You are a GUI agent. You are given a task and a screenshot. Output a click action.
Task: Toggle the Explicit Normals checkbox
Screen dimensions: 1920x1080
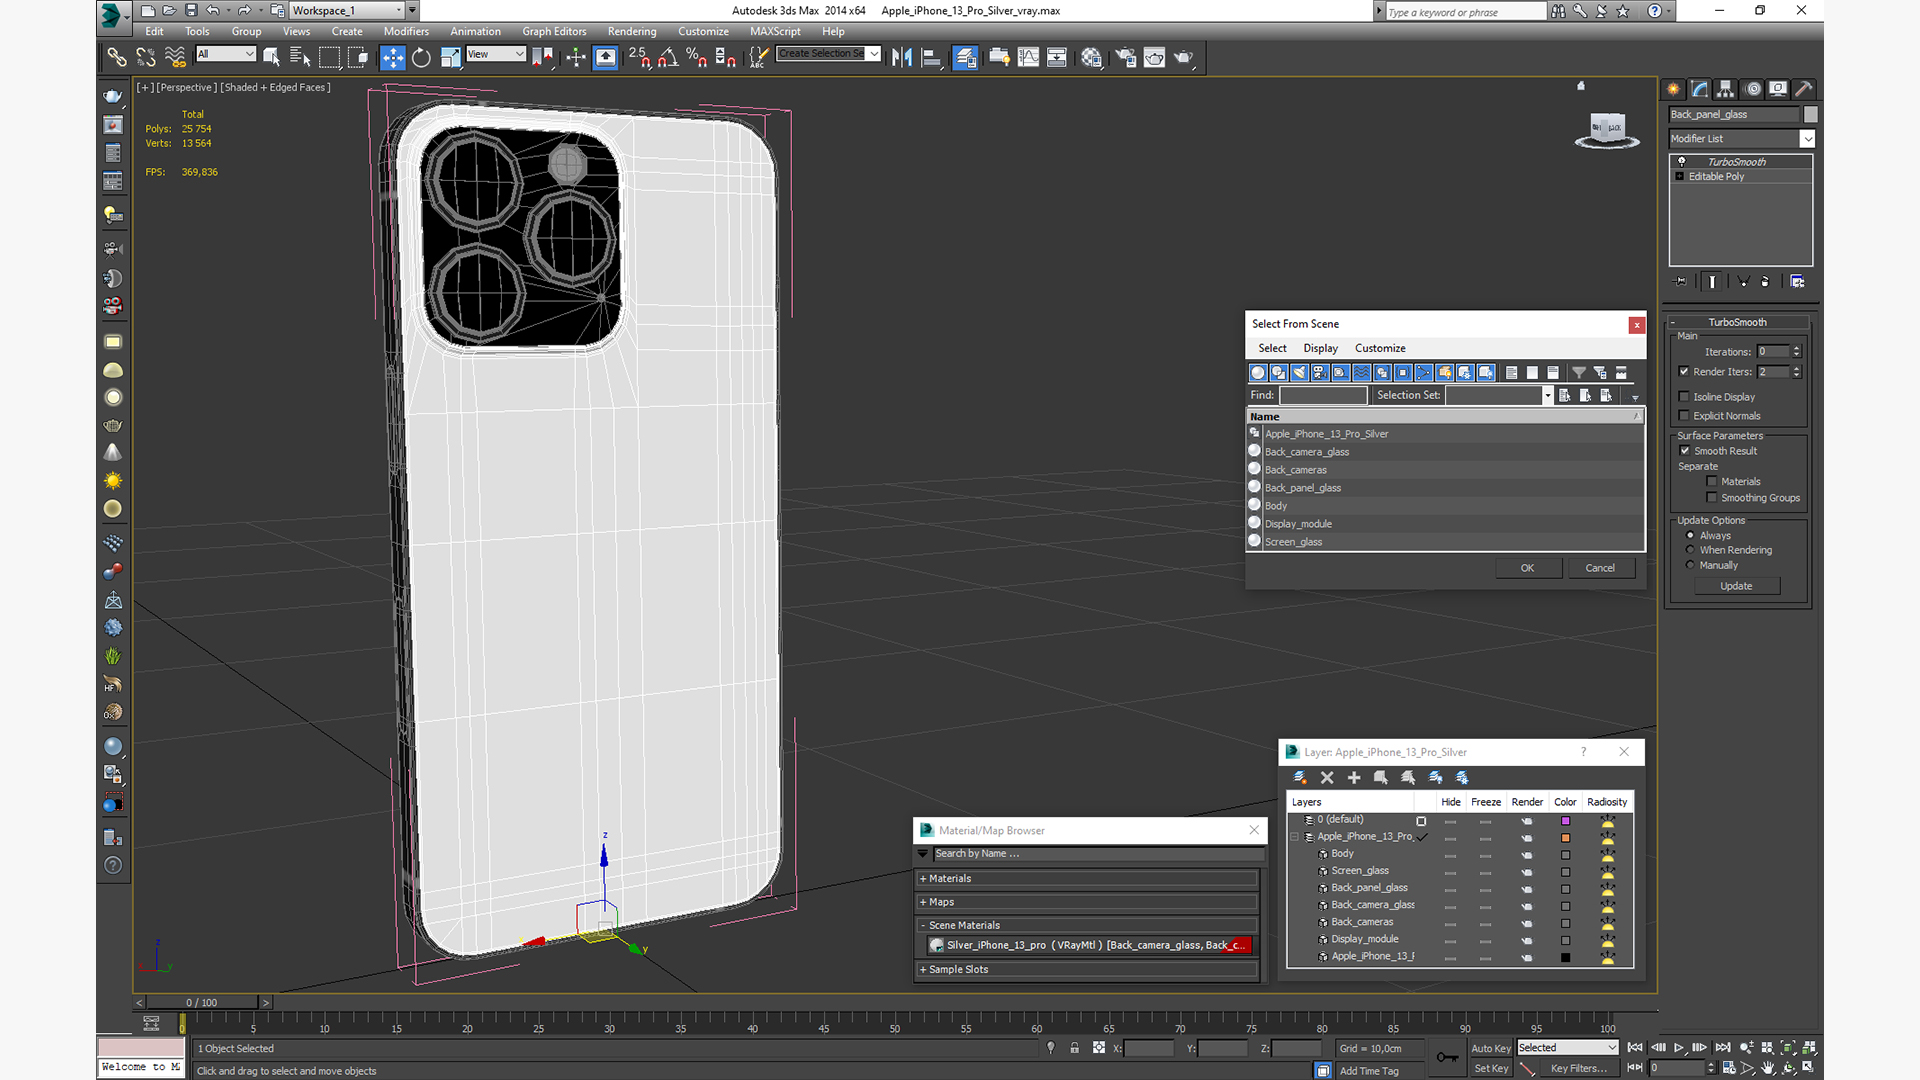1684,416
